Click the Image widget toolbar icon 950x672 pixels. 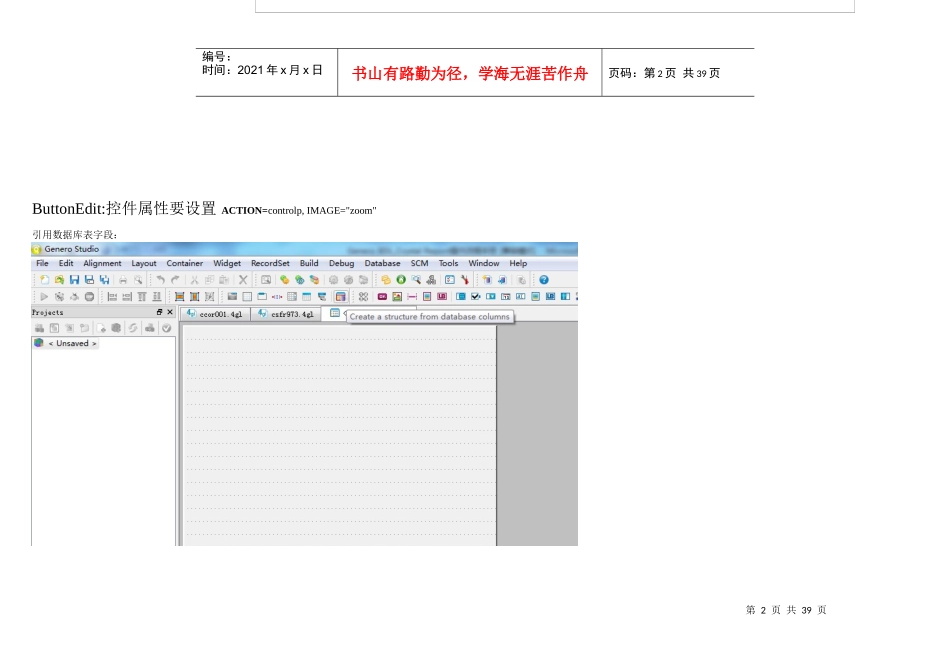397,297
